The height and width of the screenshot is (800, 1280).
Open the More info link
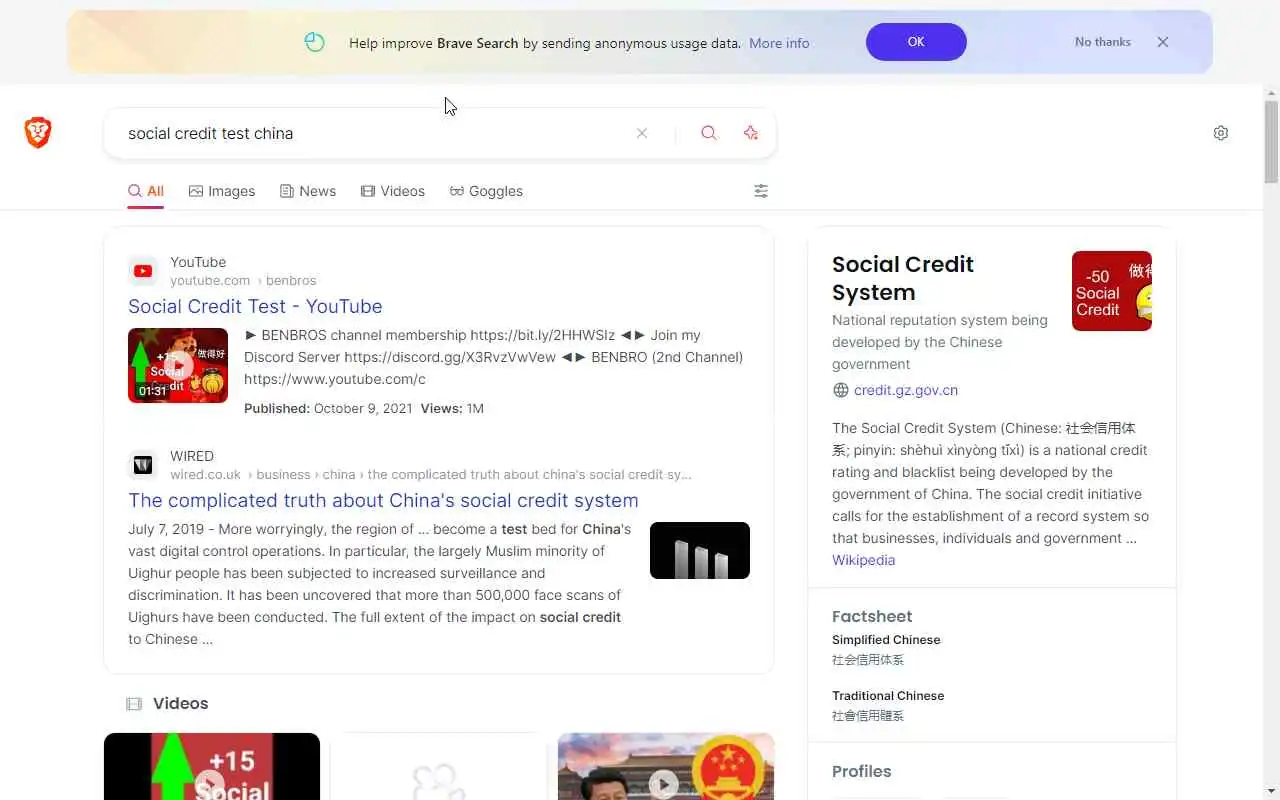(x=779, y=43)
